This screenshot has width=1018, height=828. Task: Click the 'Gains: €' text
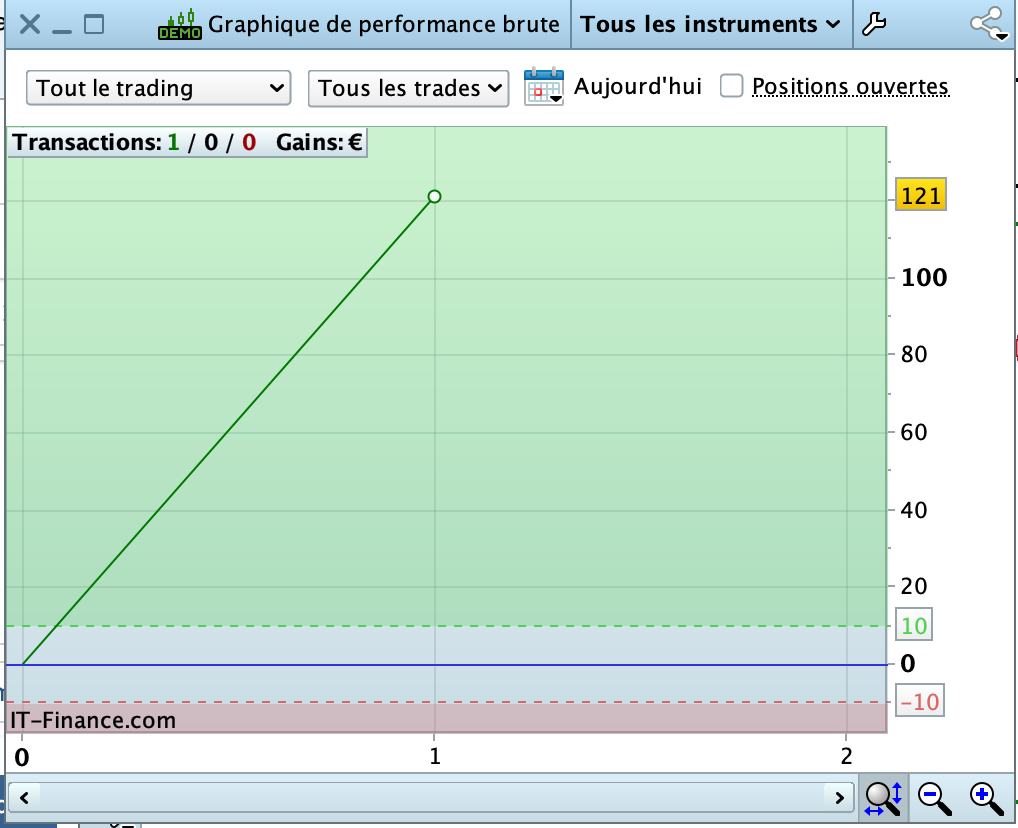point(319,142)
